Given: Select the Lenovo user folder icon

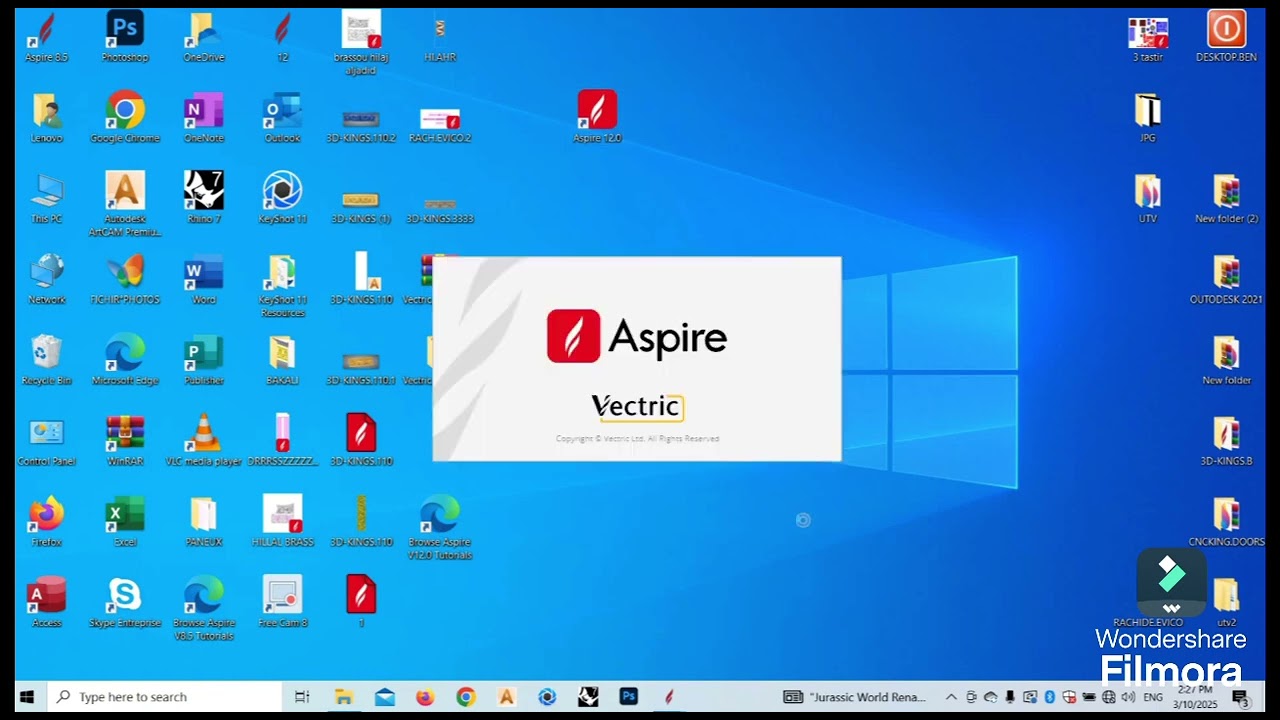Looking at the screenshot, I should coord(46,118).
